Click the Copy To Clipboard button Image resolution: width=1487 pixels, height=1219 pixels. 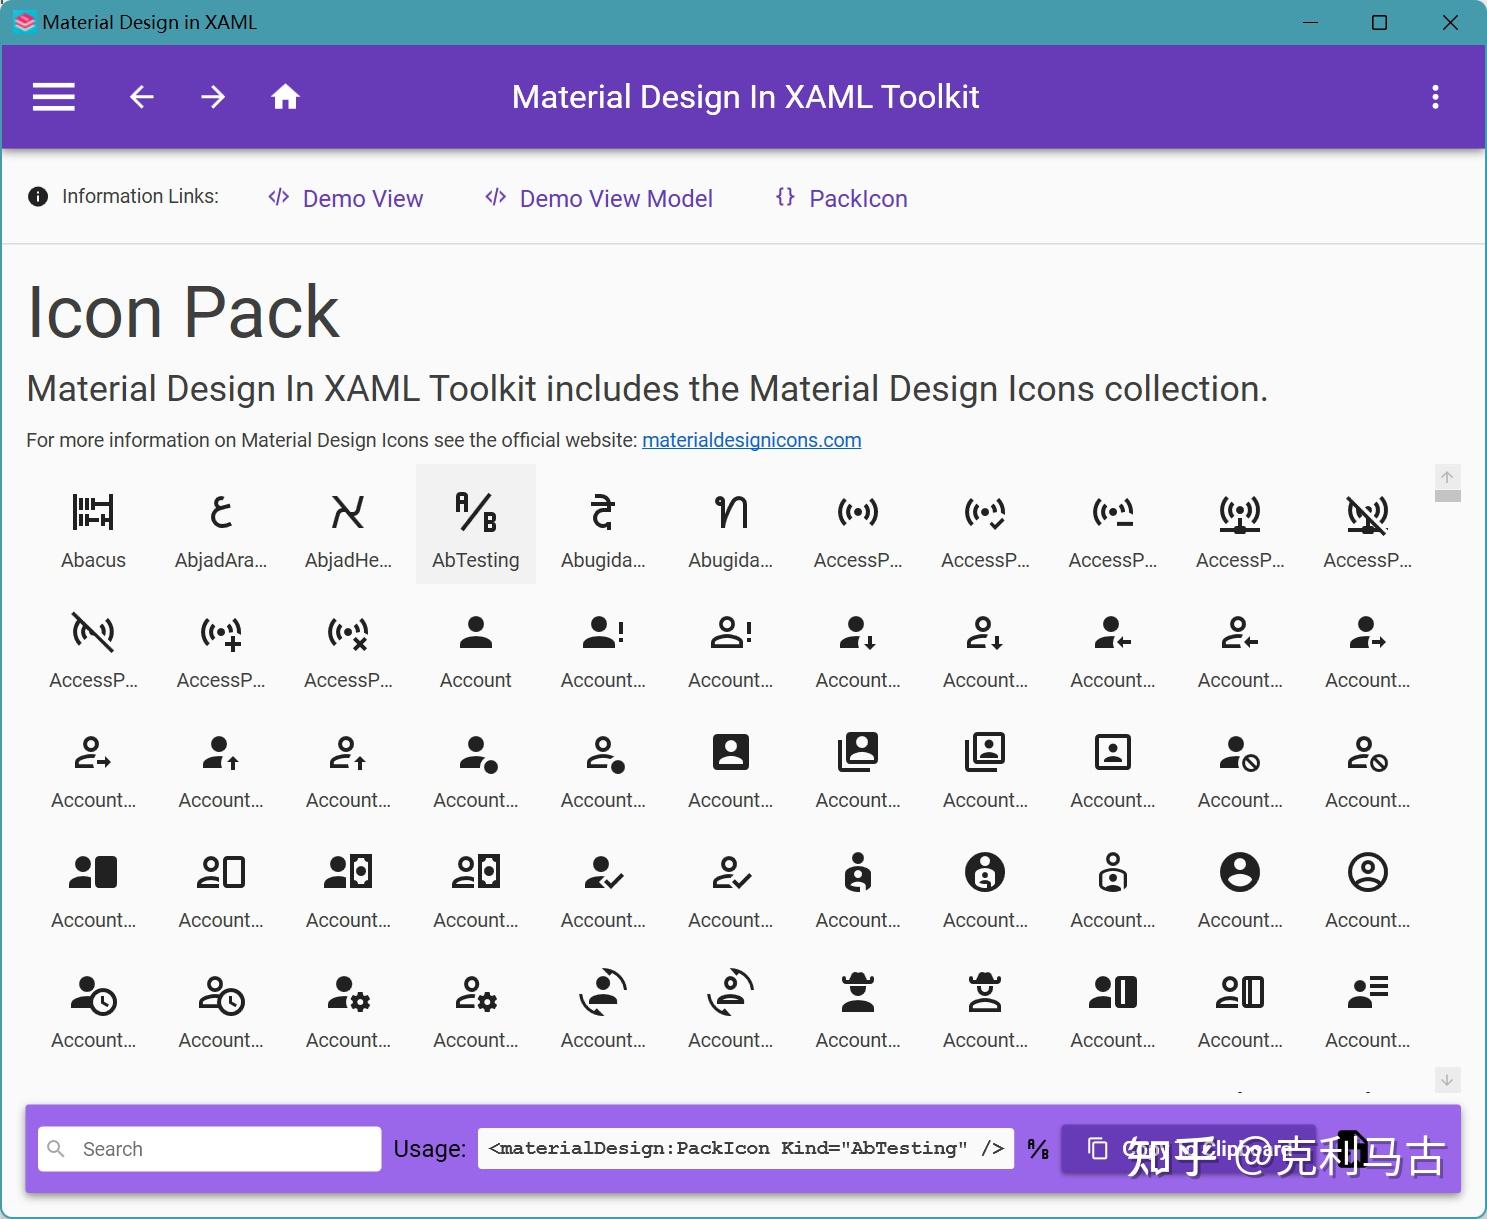tap(1188, 1149)
